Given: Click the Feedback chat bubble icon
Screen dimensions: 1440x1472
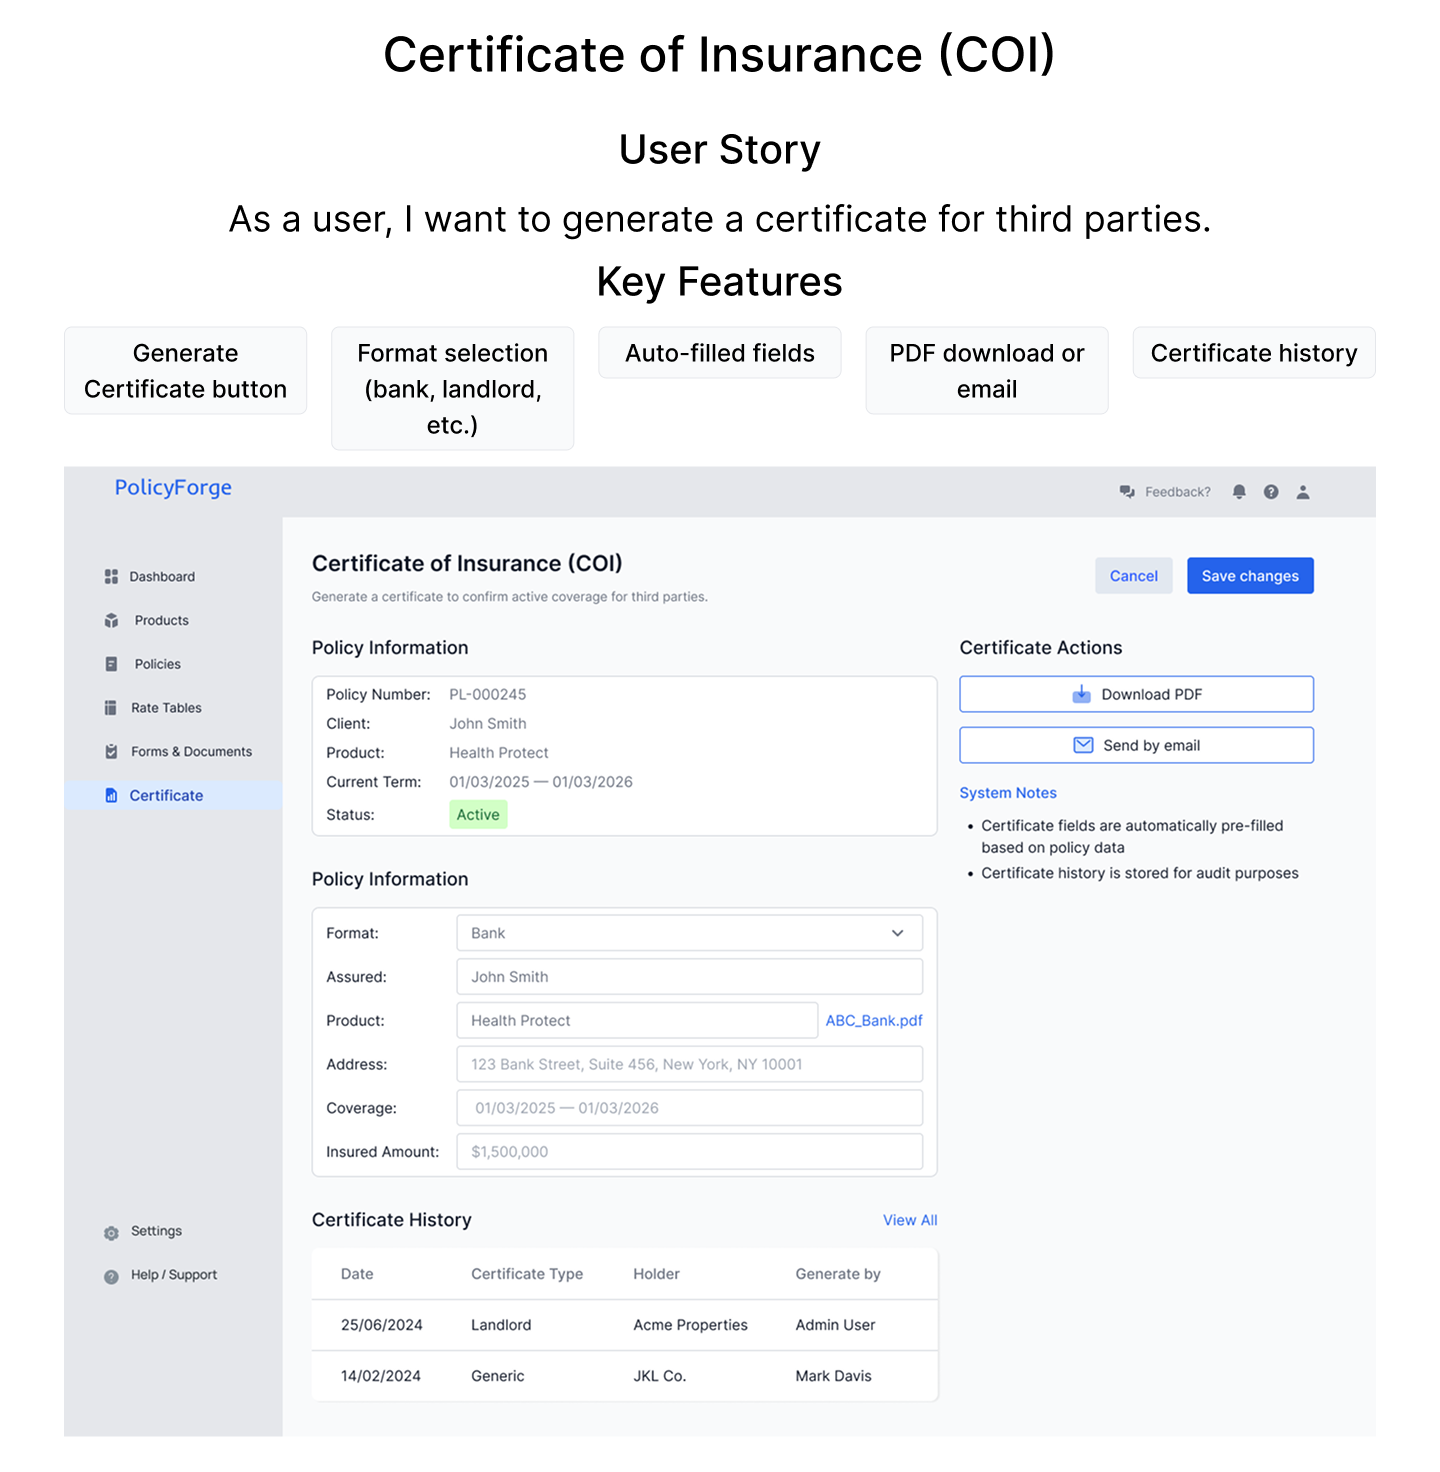Looking at the screenshot, I should [x=1127, y=492].
